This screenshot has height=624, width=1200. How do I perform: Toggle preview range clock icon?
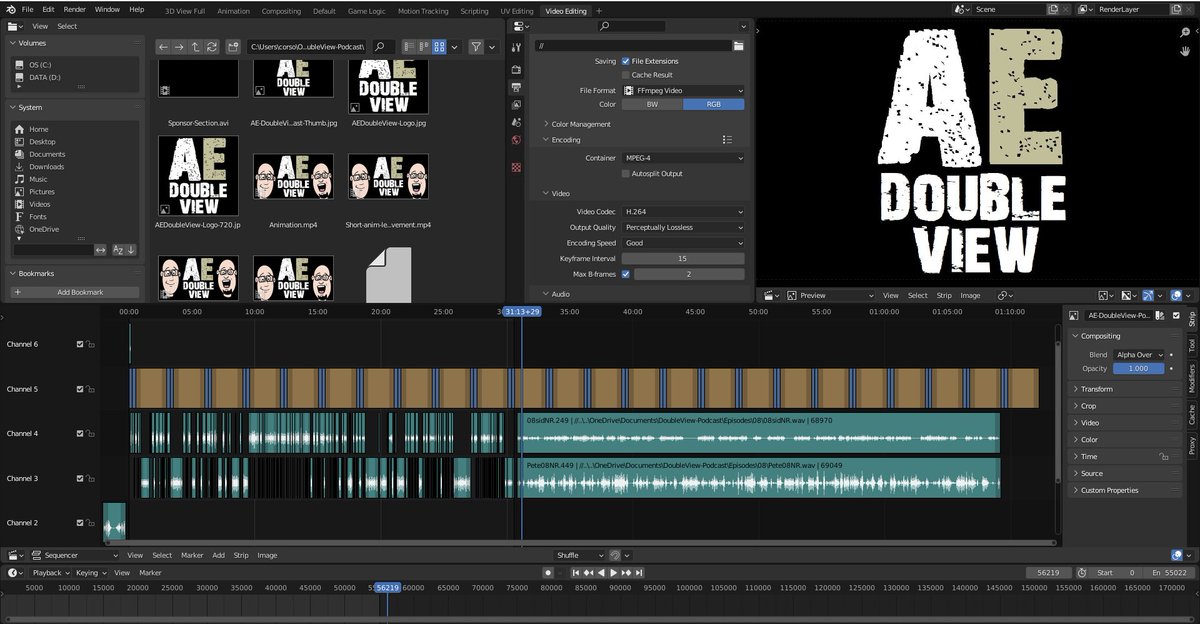[1081, 573]
